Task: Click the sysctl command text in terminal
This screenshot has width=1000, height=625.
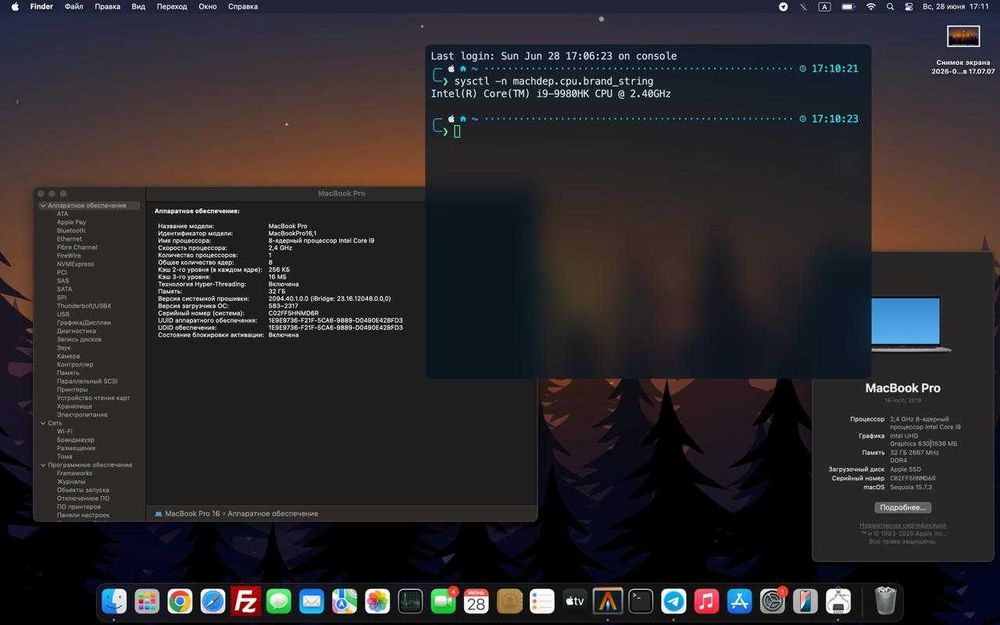Action: pos(554,81)
